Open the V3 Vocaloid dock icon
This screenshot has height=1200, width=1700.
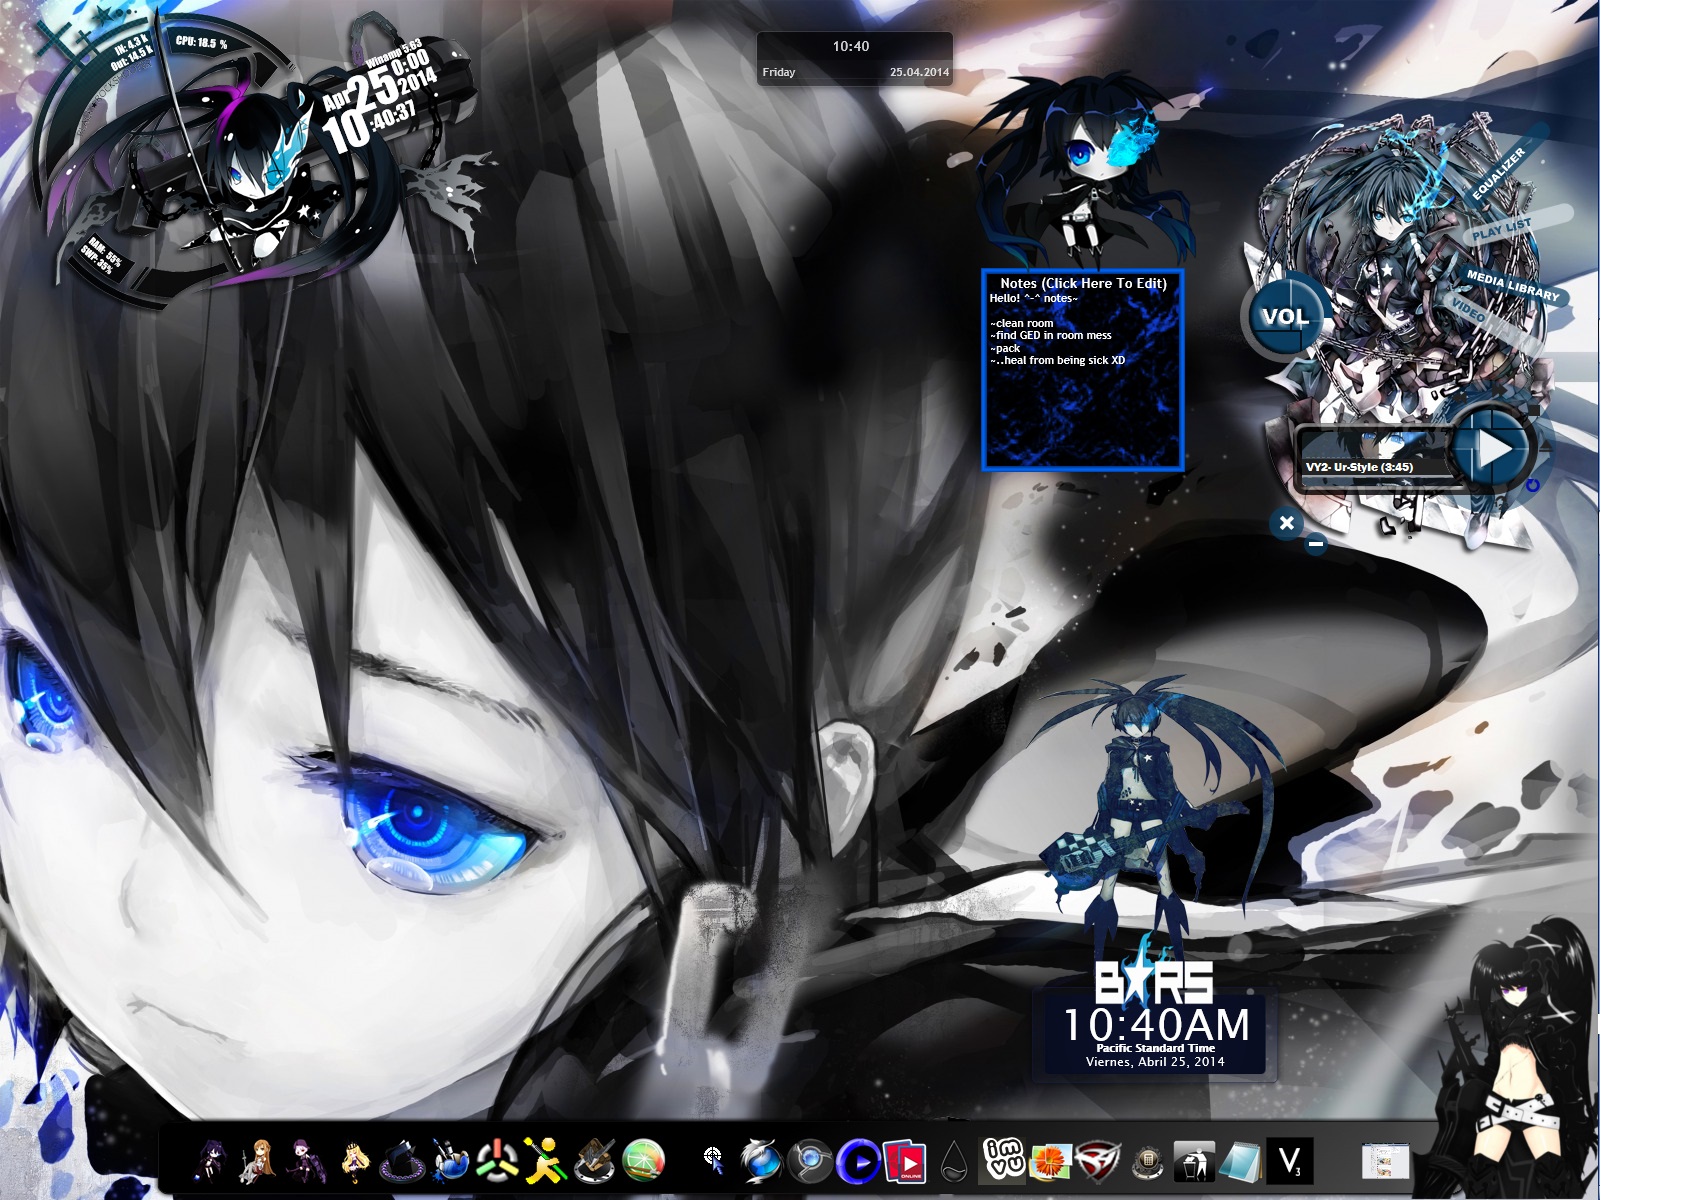pyautogui.click(x=1290, y=1162)
